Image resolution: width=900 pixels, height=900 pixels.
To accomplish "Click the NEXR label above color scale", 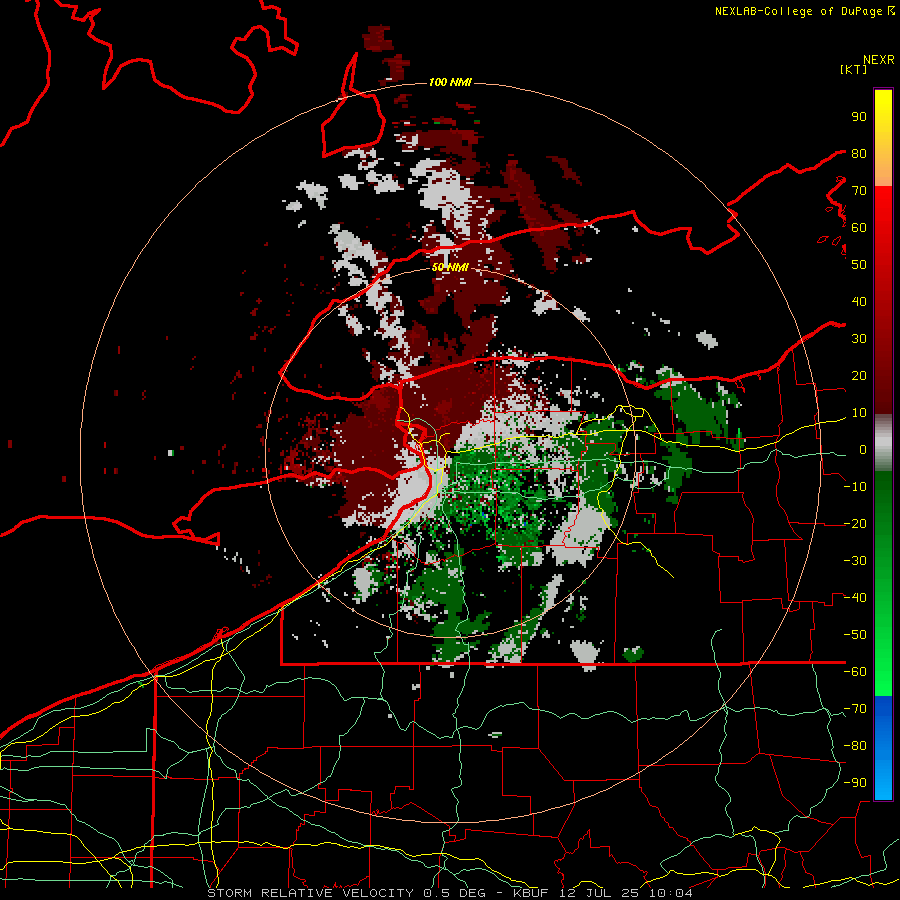I will click(x=879, y=60).
